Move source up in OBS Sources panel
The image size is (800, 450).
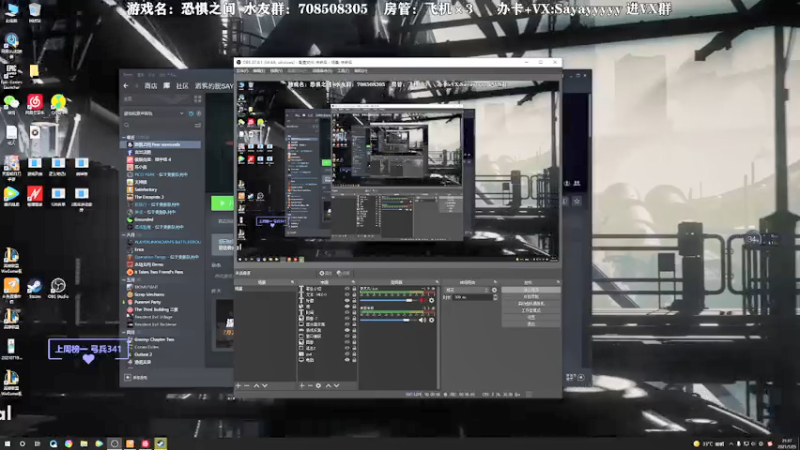(x=328, y=386)
